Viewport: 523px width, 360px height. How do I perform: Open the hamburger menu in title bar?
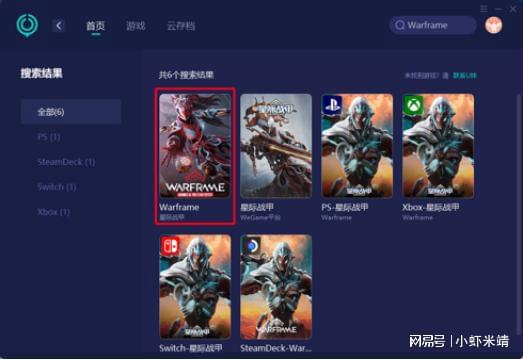pos(484,9)
